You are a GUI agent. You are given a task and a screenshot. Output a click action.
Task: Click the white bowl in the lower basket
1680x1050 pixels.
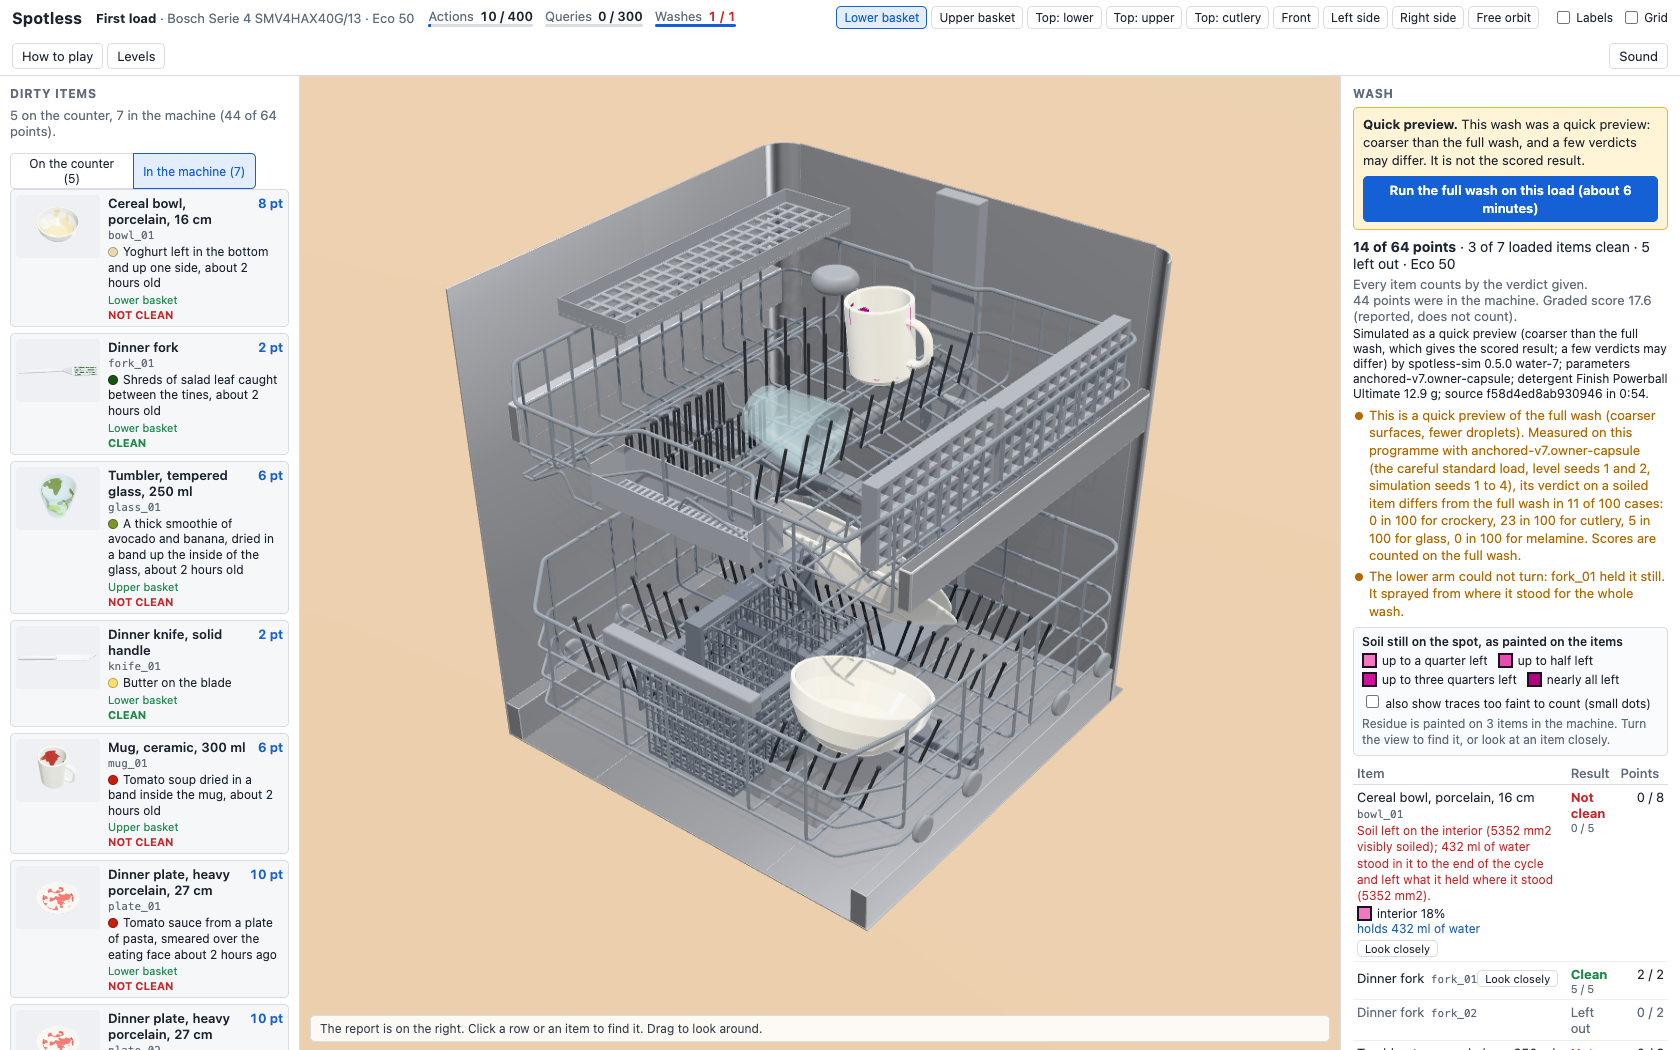coord(862,700)
